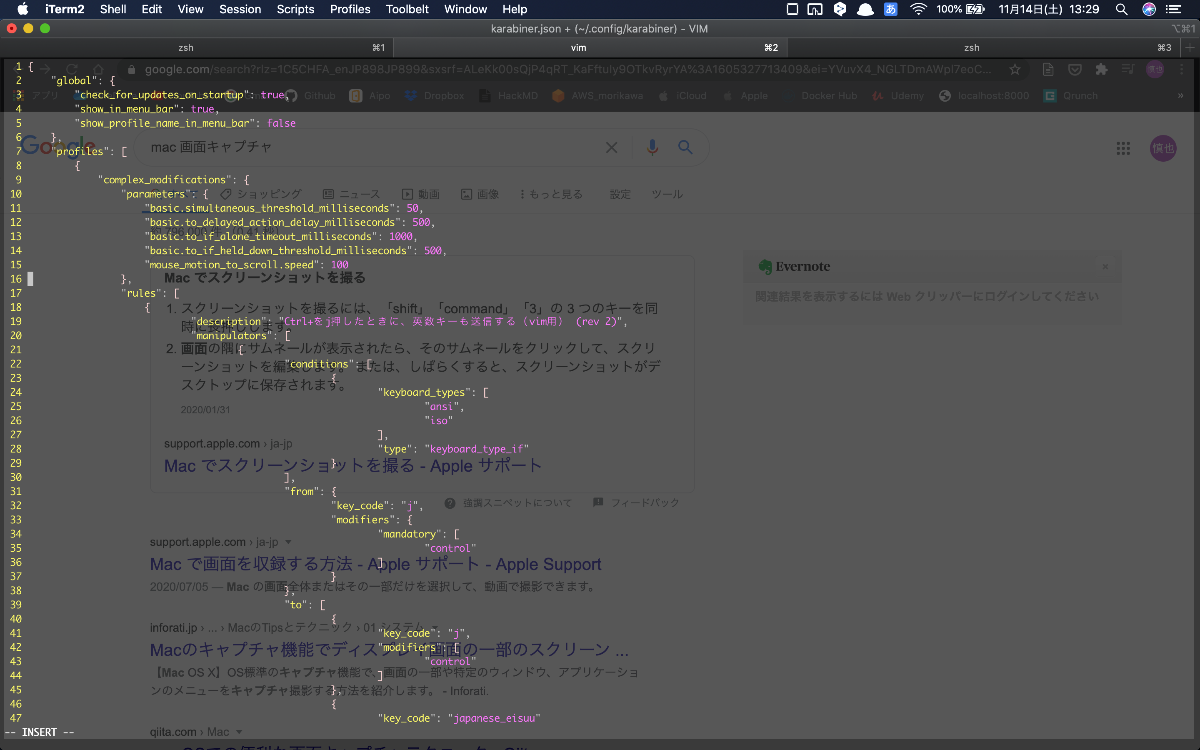This screenshot has height=750, width=1200.
Task: Open the Session menu
Action: (240, 9)
